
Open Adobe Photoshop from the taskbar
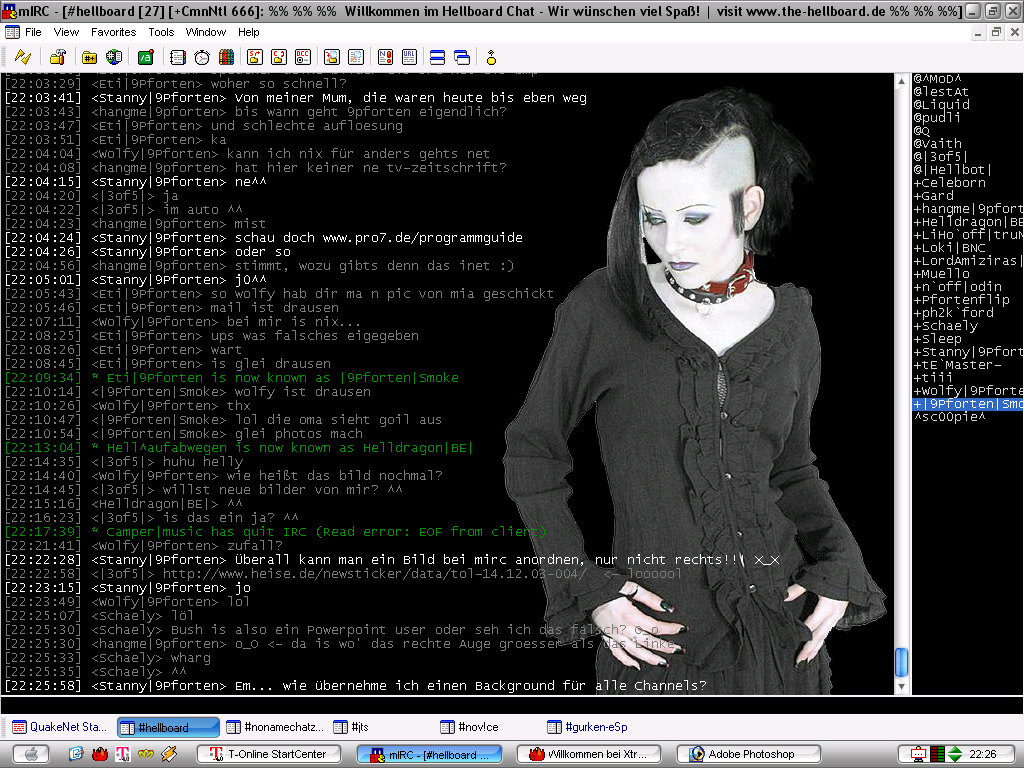pos(749,754)
